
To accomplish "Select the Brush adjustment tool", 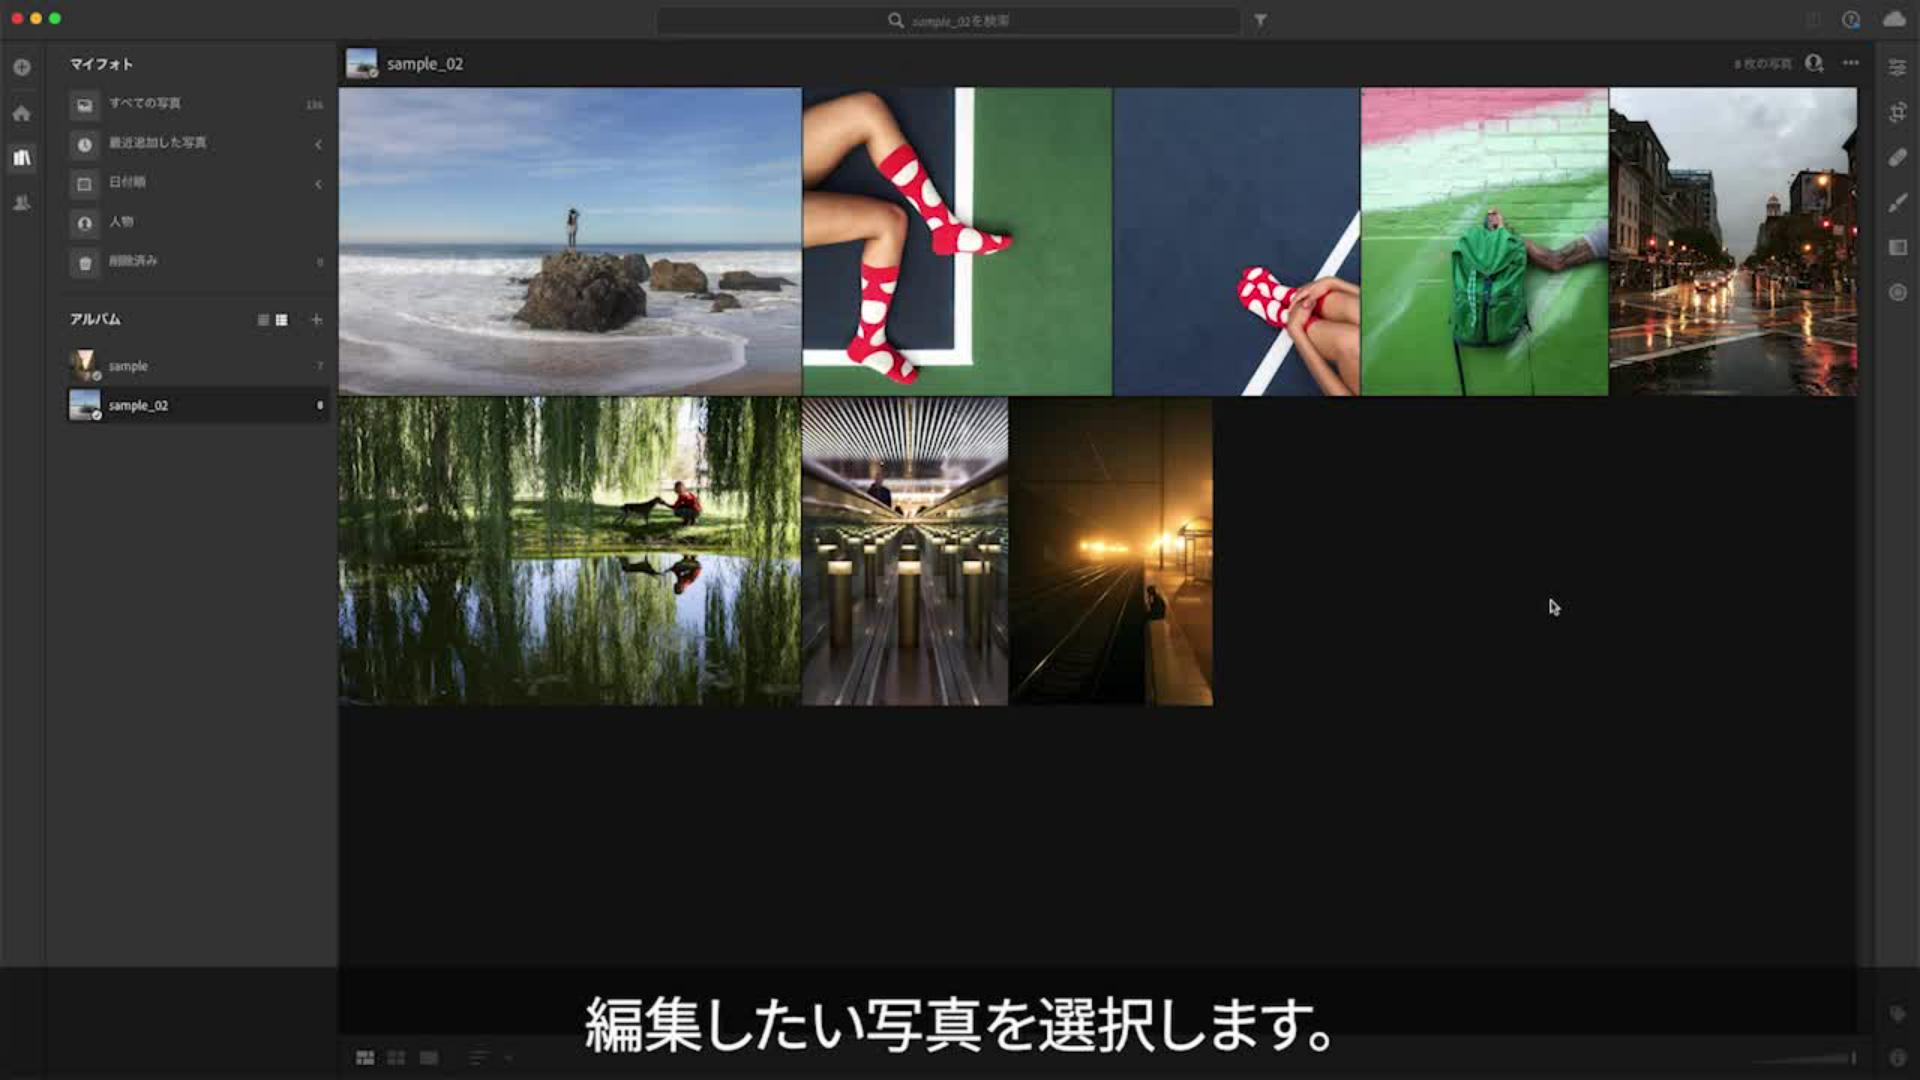I will point(1897,202).
